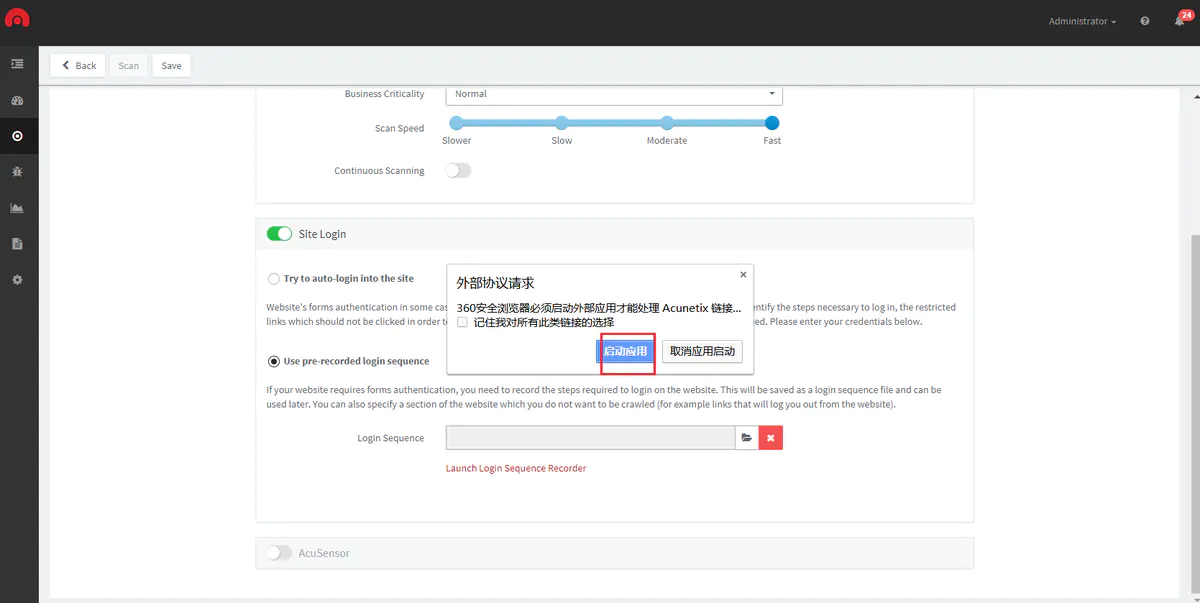The height and width of the screenshot is (603, 1200).
Task: Click Launch Login Sequence Recorder link
Action: 516,468
